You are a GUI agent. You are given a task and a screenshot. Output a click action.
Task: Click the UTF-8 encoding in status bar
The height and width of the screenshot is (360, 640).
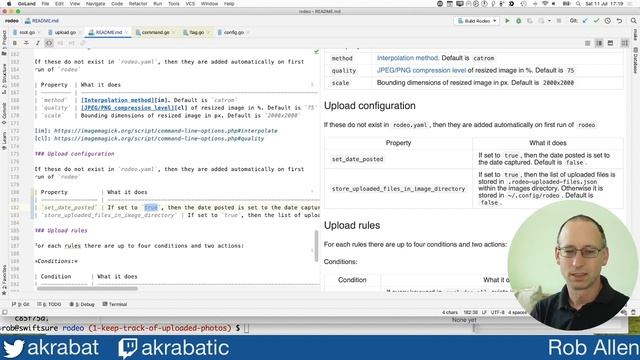[x=498, y=312]
